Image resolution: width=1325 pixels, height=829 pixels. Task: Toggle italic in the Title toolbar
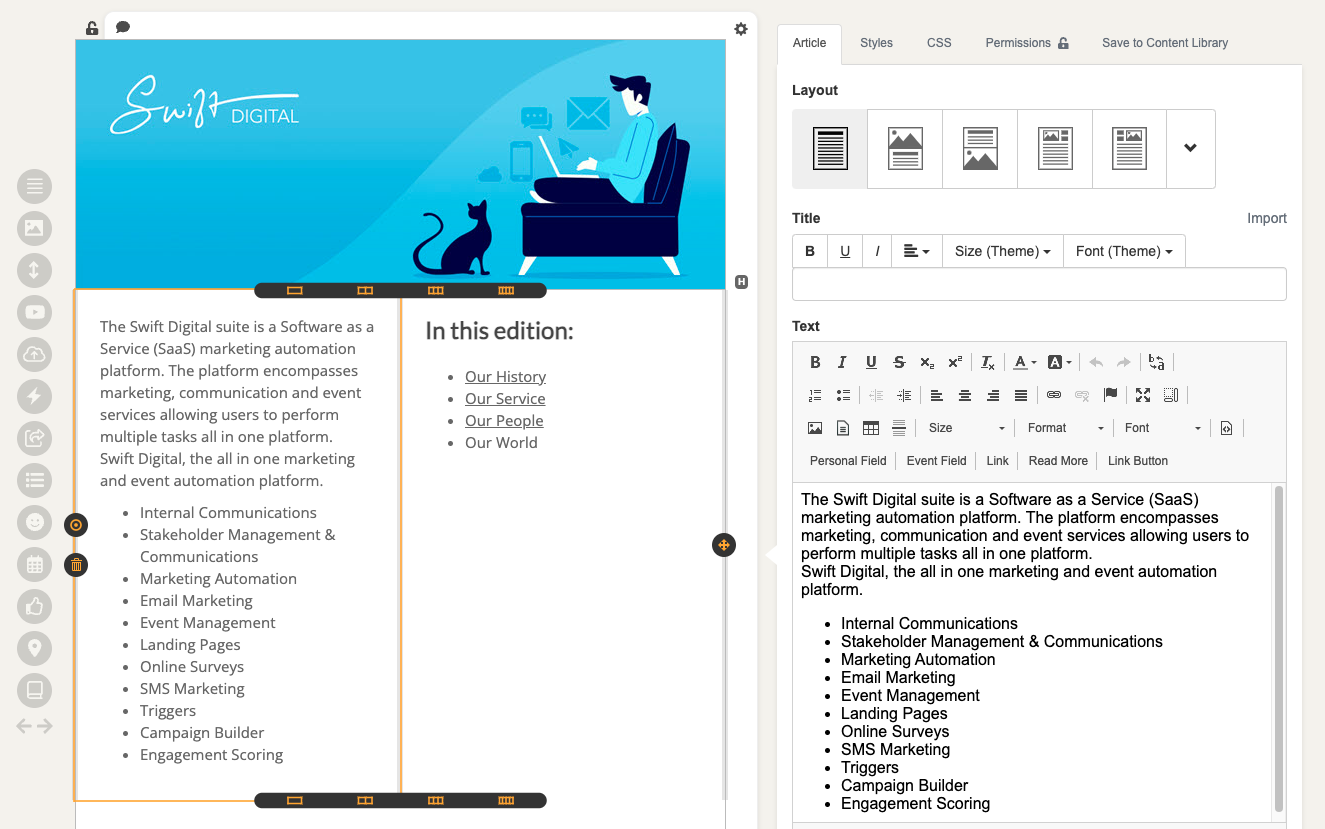(877, 251)
